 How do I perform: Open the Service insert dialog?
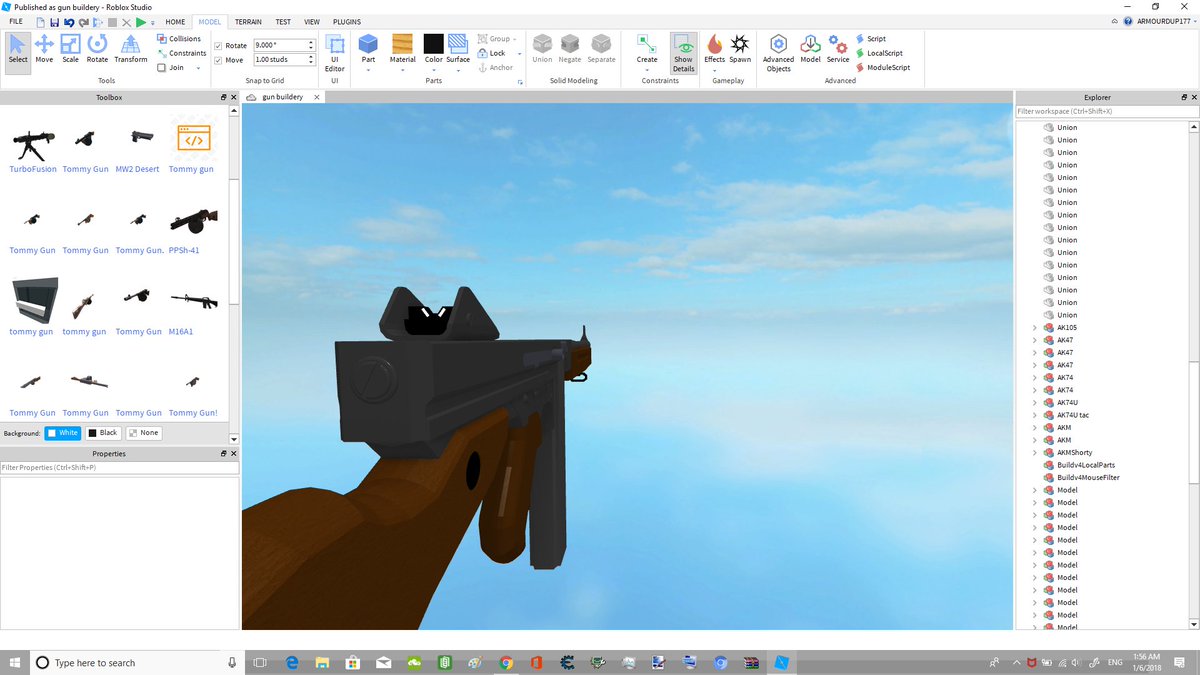coord(838,48)
